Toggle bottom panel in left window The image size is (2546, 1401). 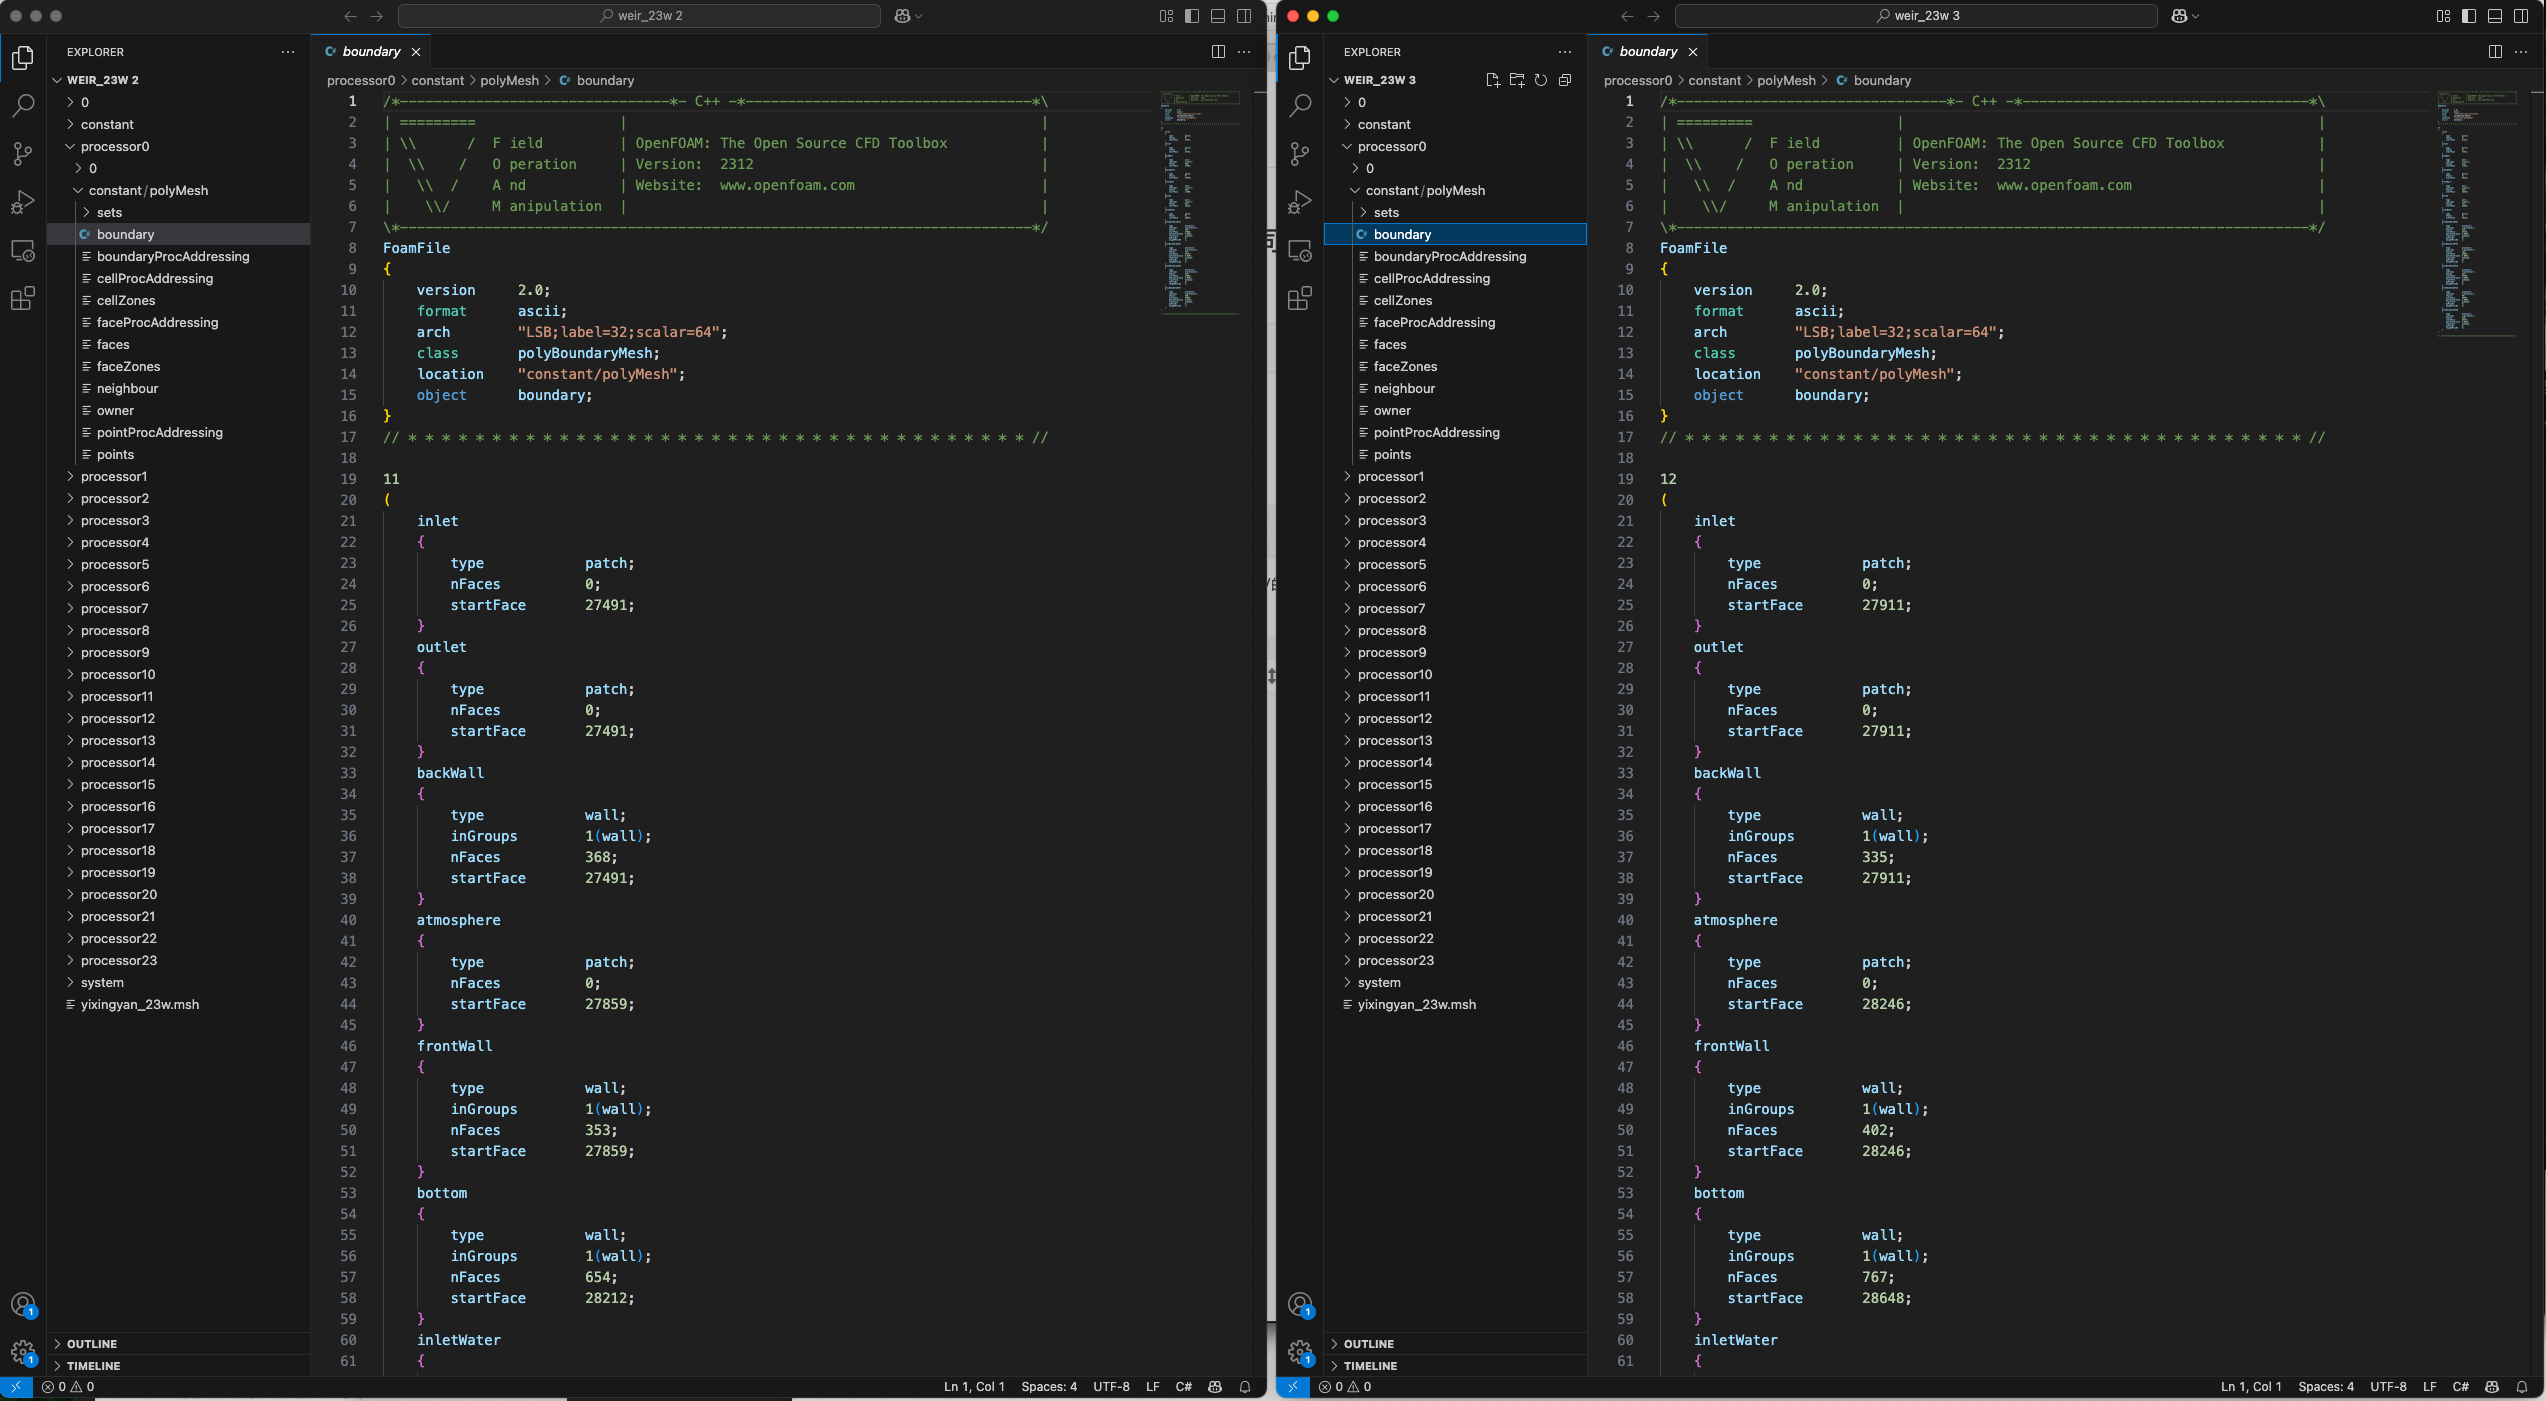1218,16
